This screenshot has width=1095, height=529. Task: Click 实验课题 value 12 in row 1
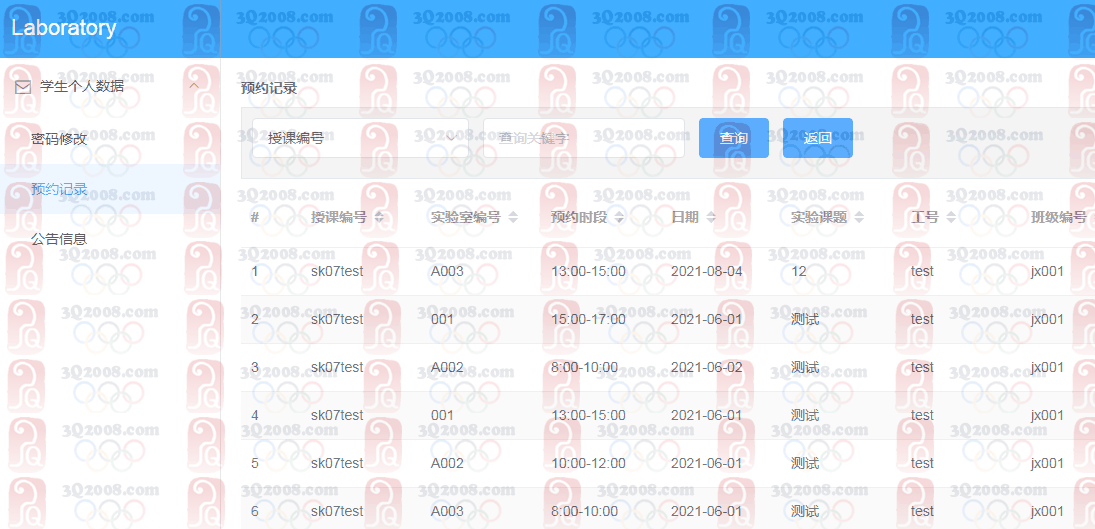point(798,271)
